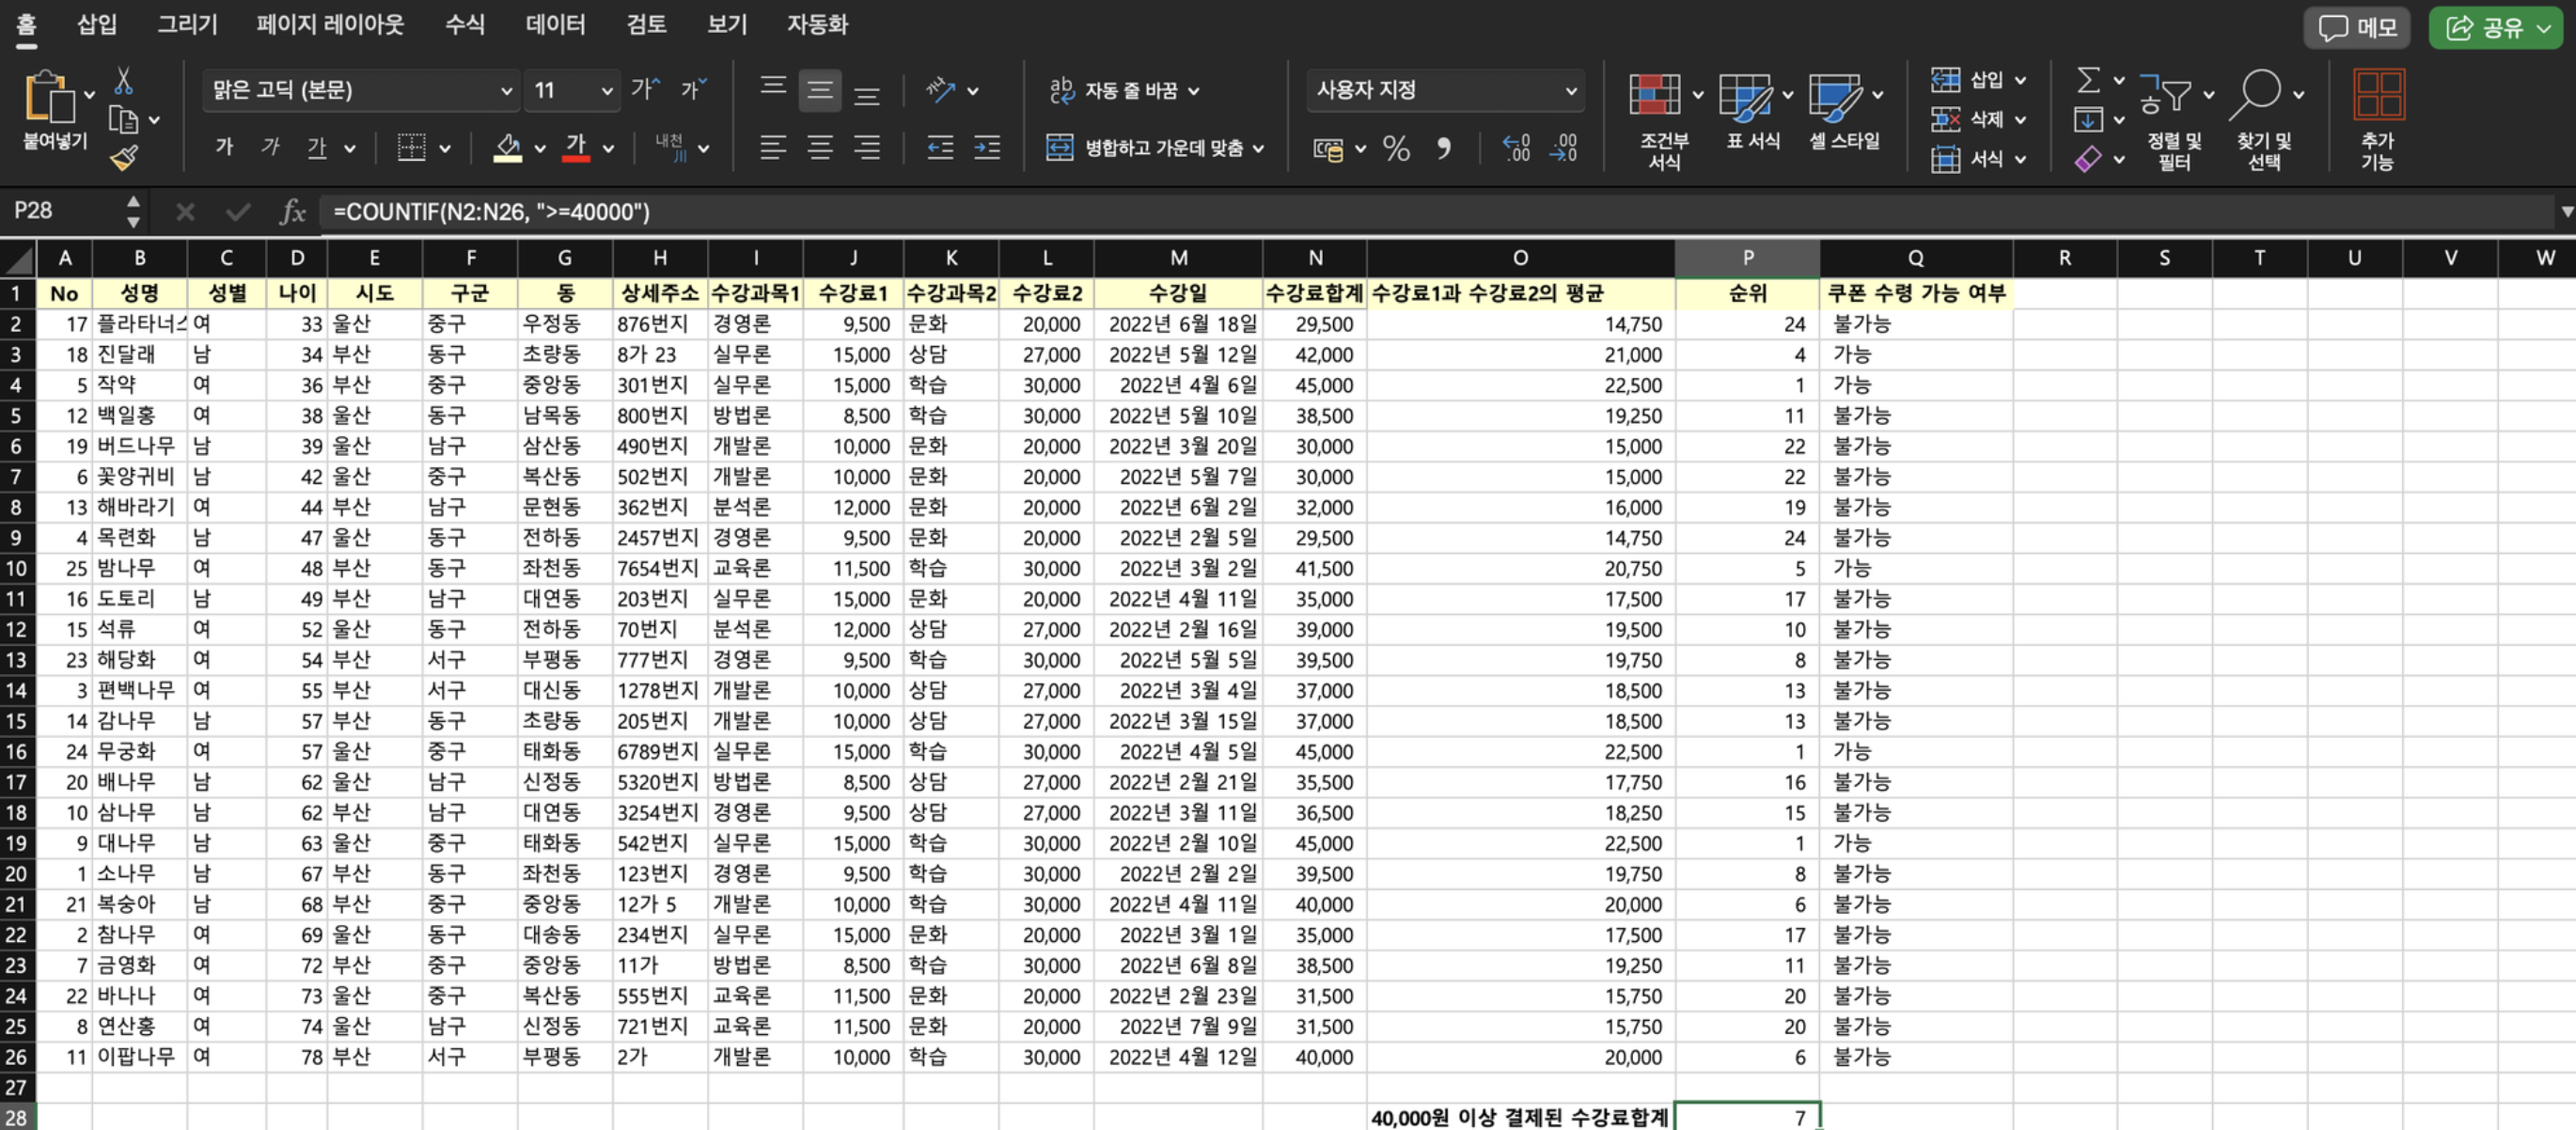The height and width of the screenshot is (1130, 2576).
Task: Toggle auto wrap text
Action: (1121, 91)
